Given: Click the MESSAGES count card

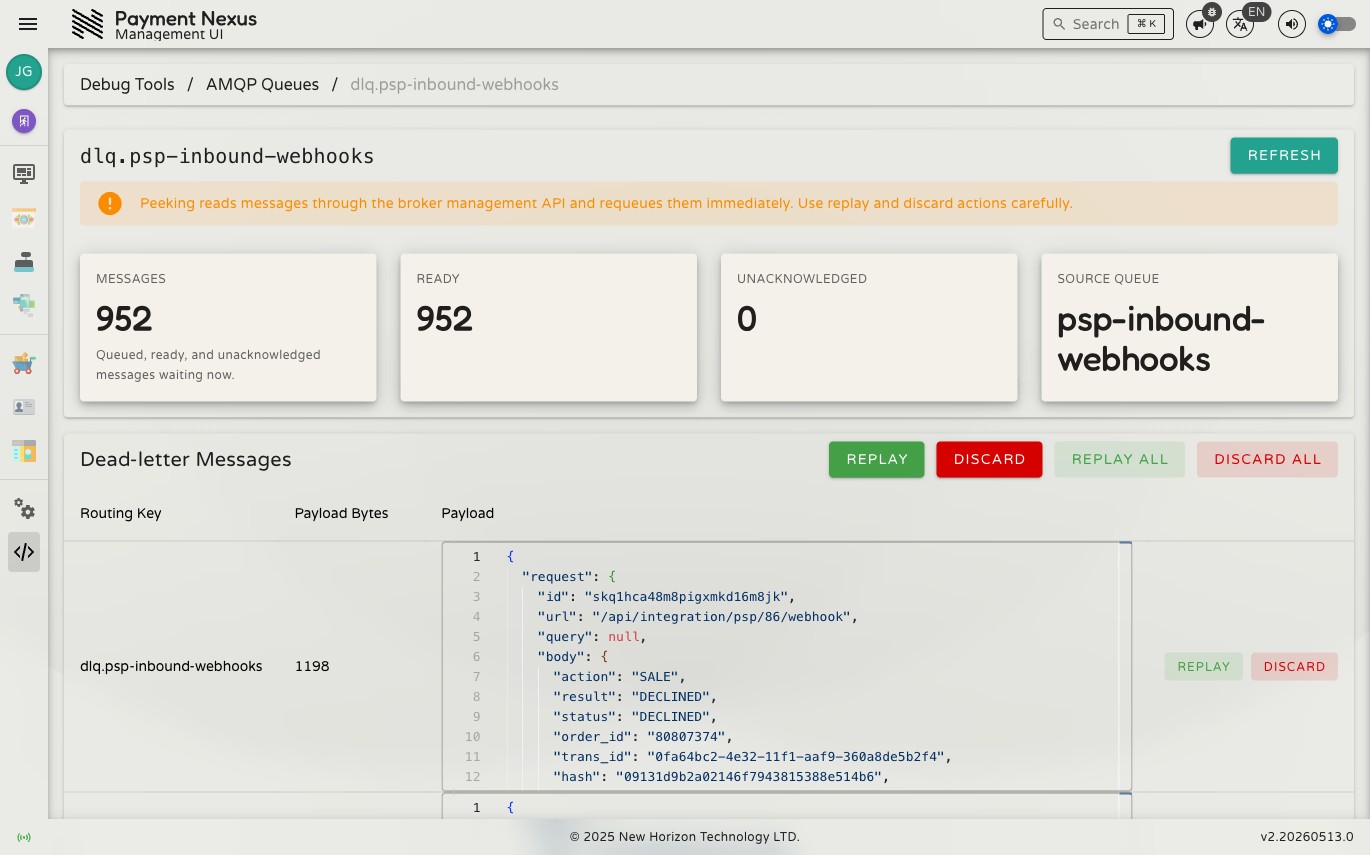Looking at the screenshot, I should (228, 327).
